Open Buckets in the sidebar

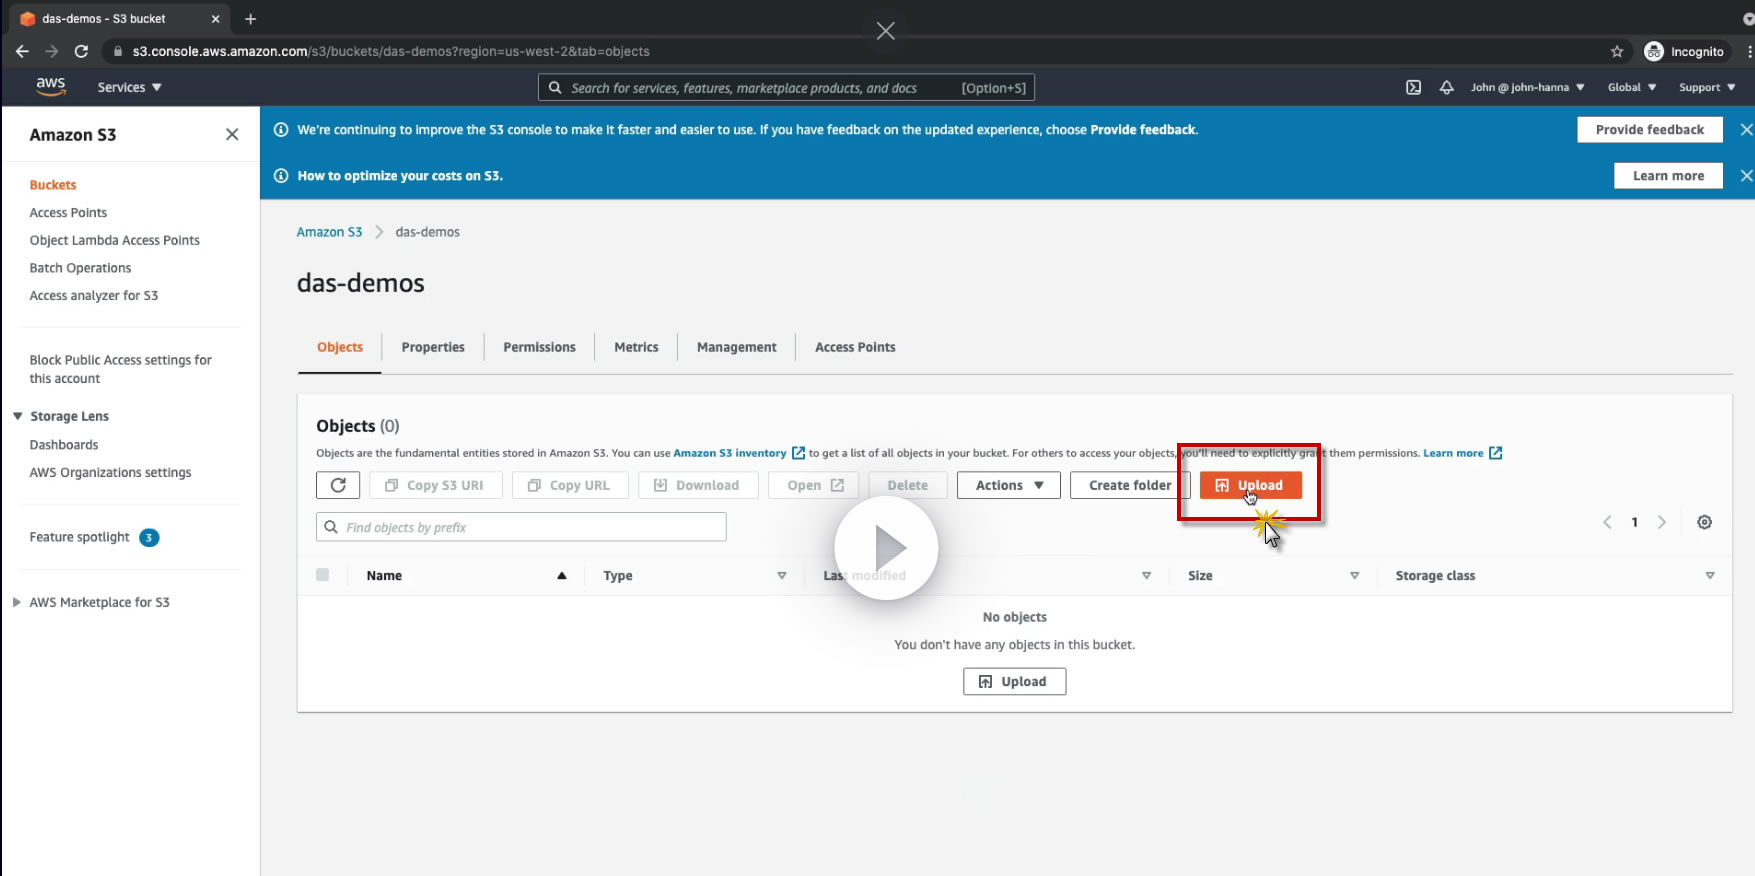[x=53, y=185]
